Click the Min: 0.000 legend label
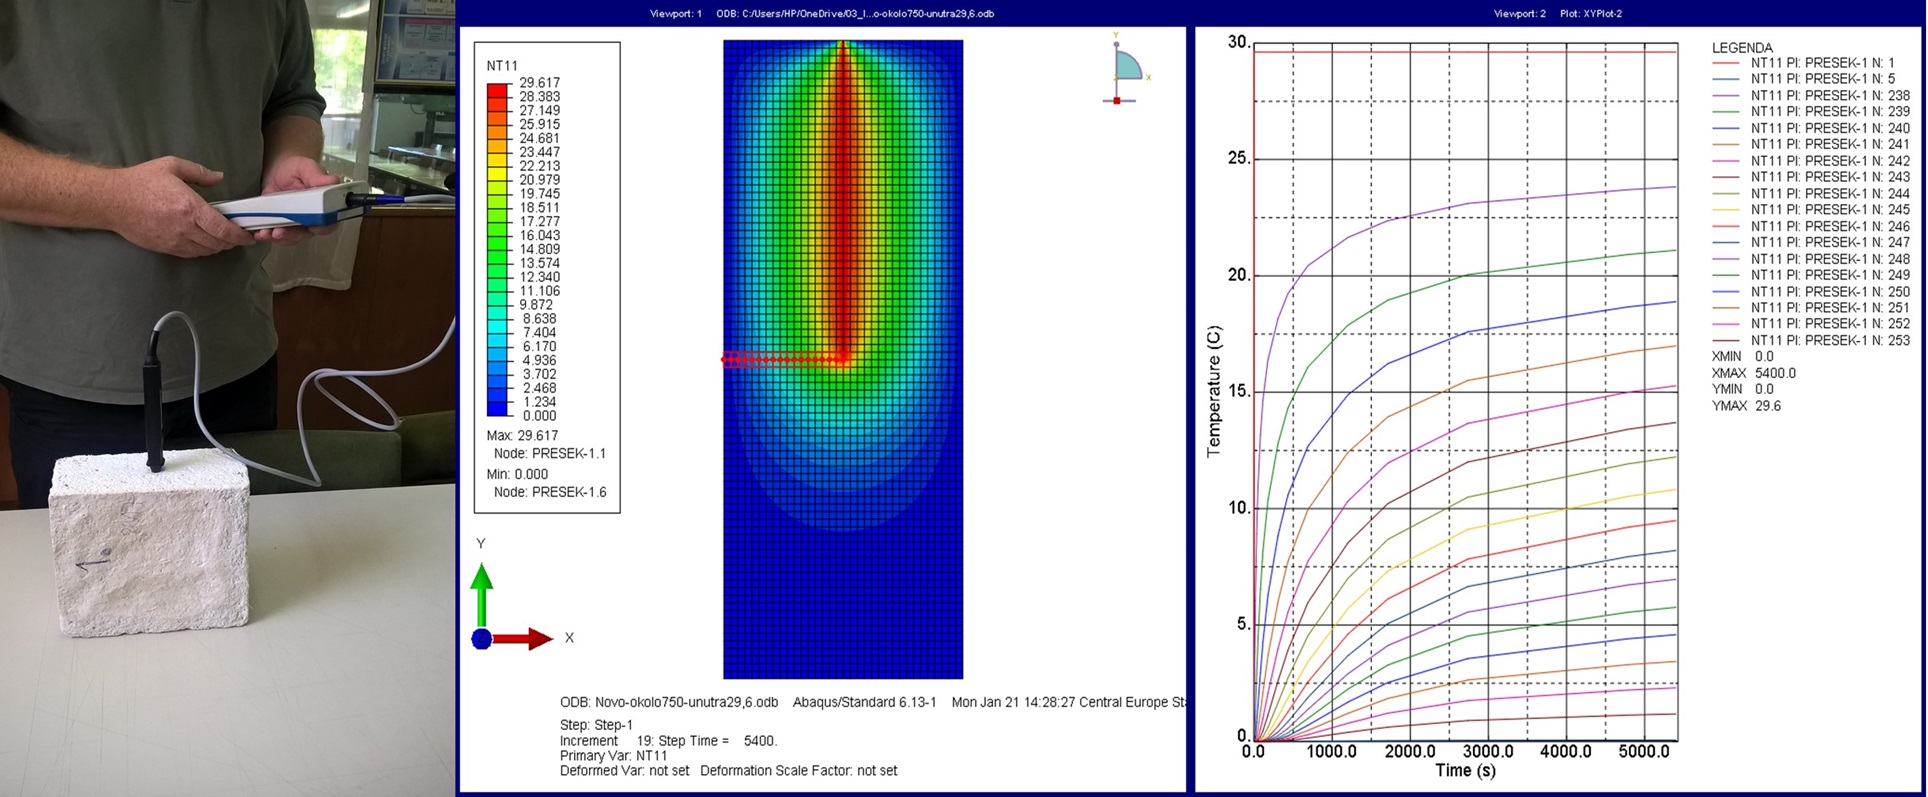 click(518, 474)
